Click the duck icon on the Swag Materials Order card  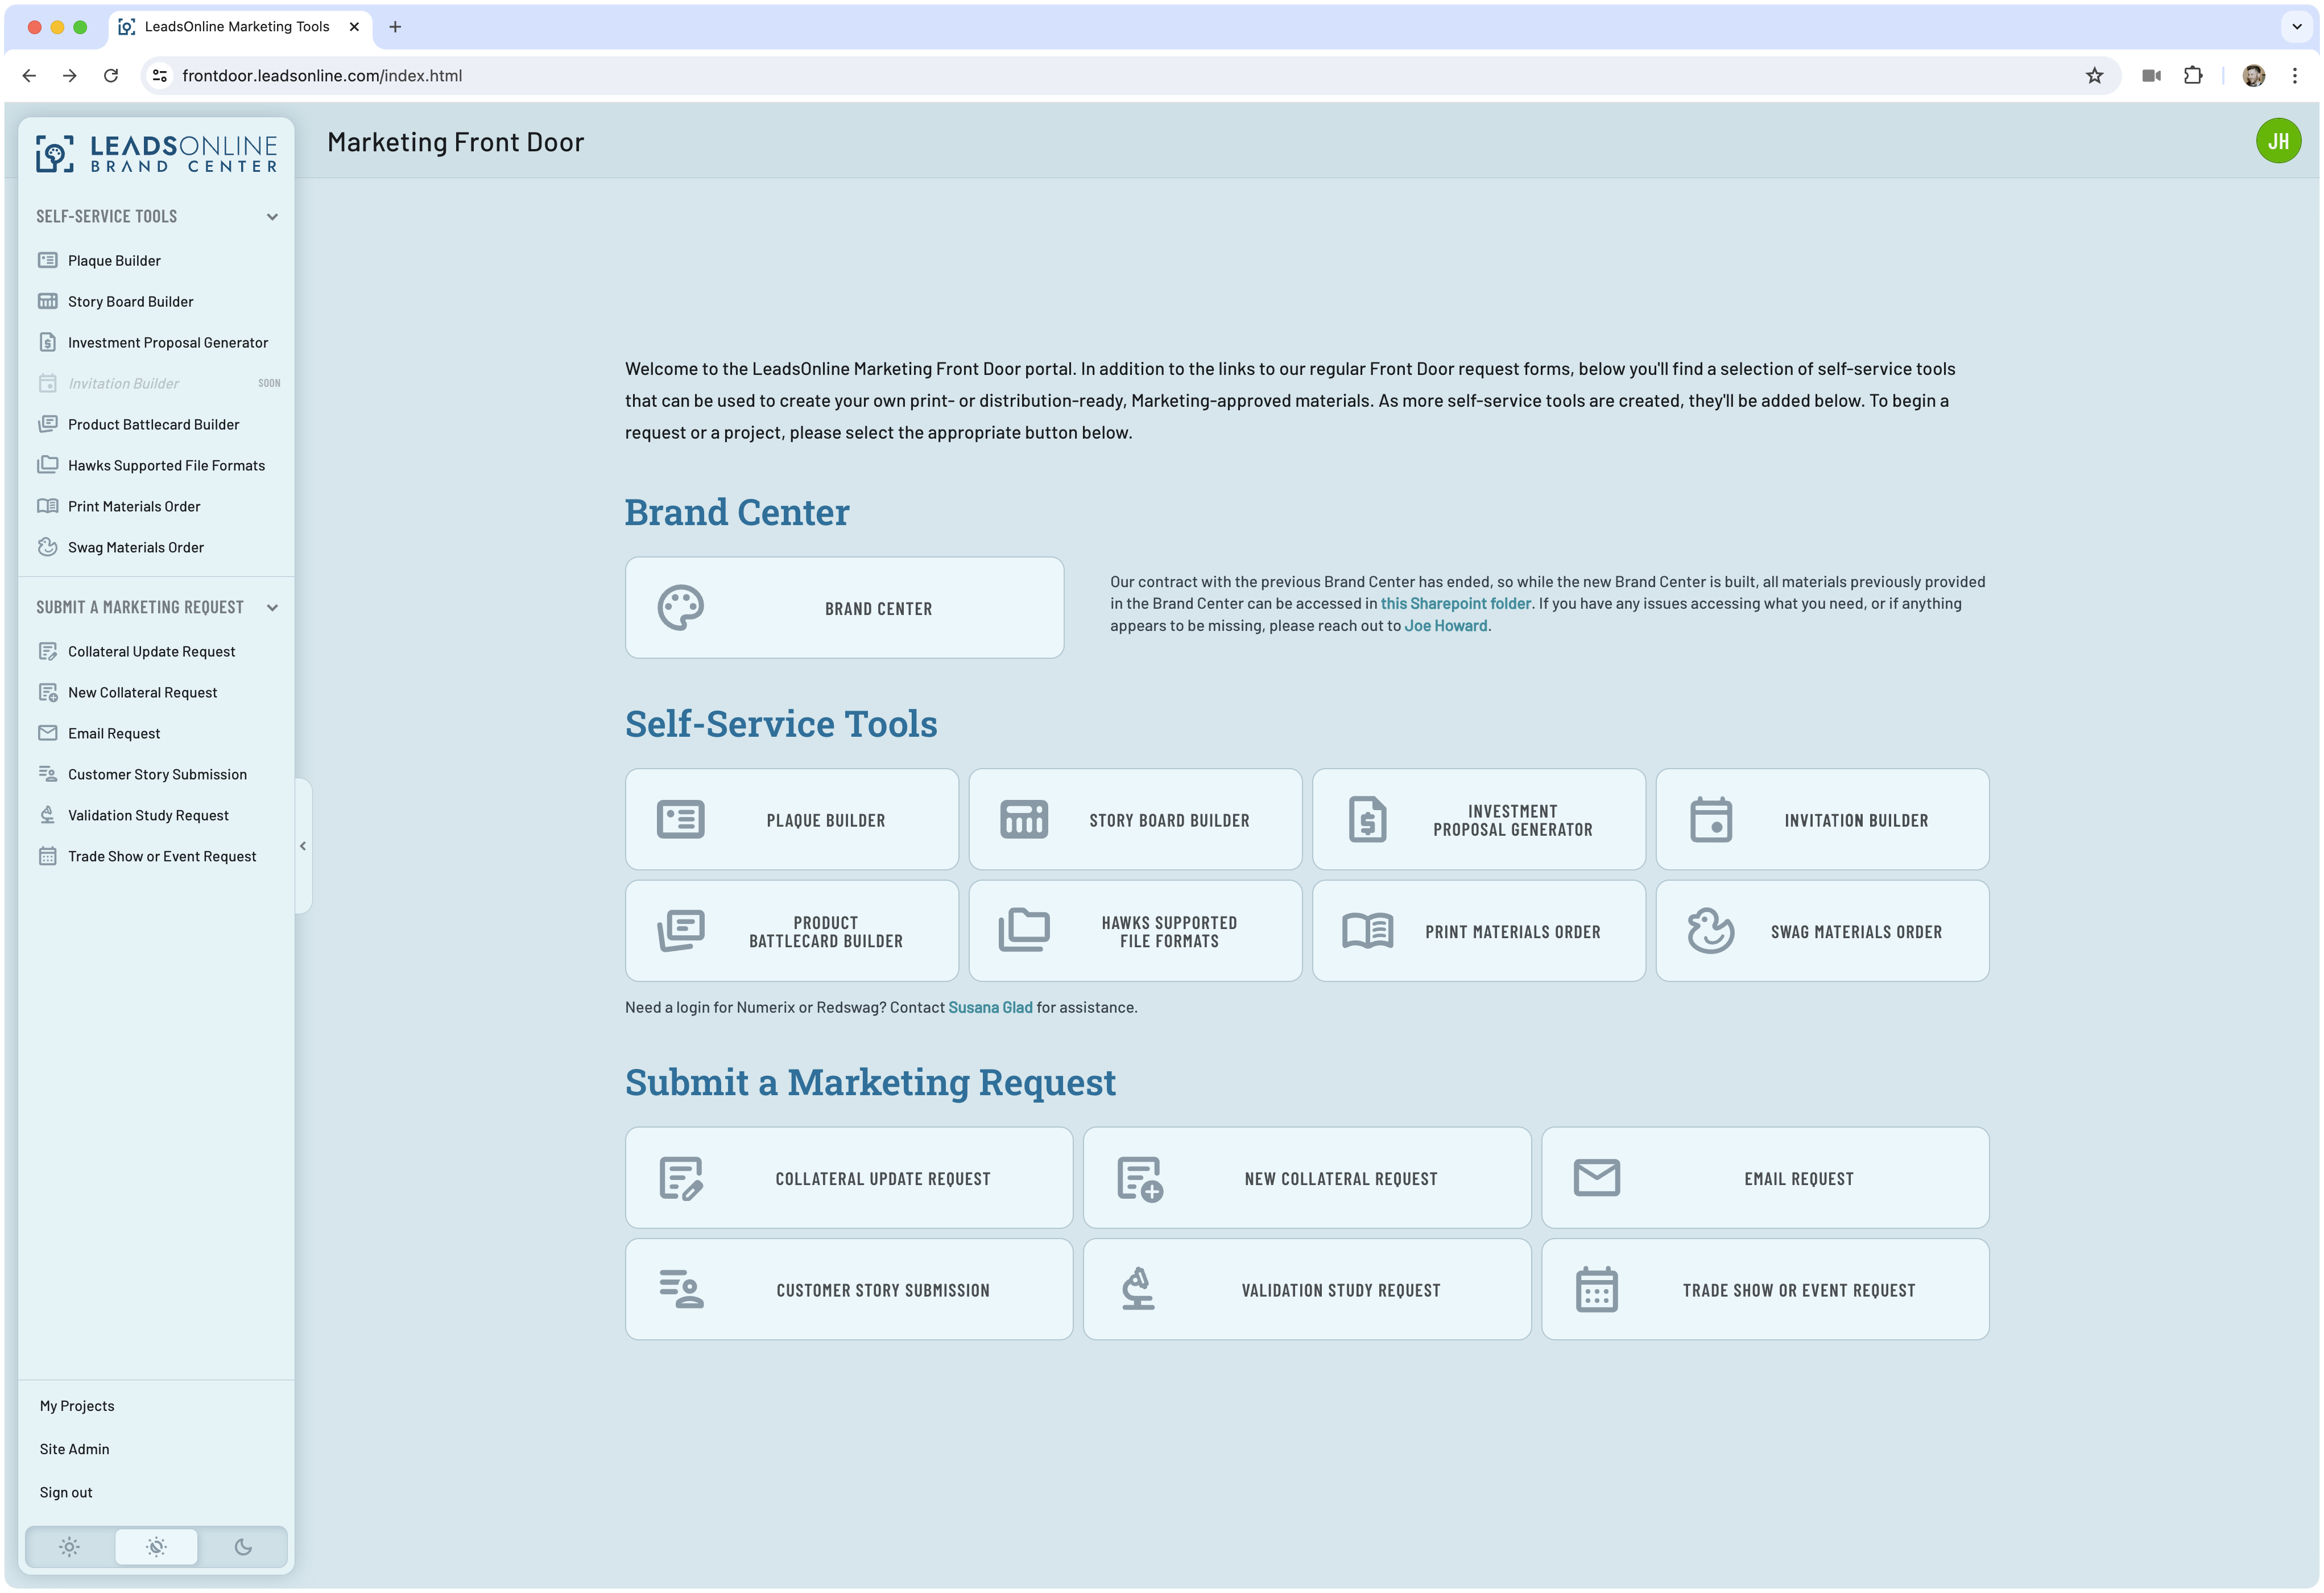coord(1711,931)
